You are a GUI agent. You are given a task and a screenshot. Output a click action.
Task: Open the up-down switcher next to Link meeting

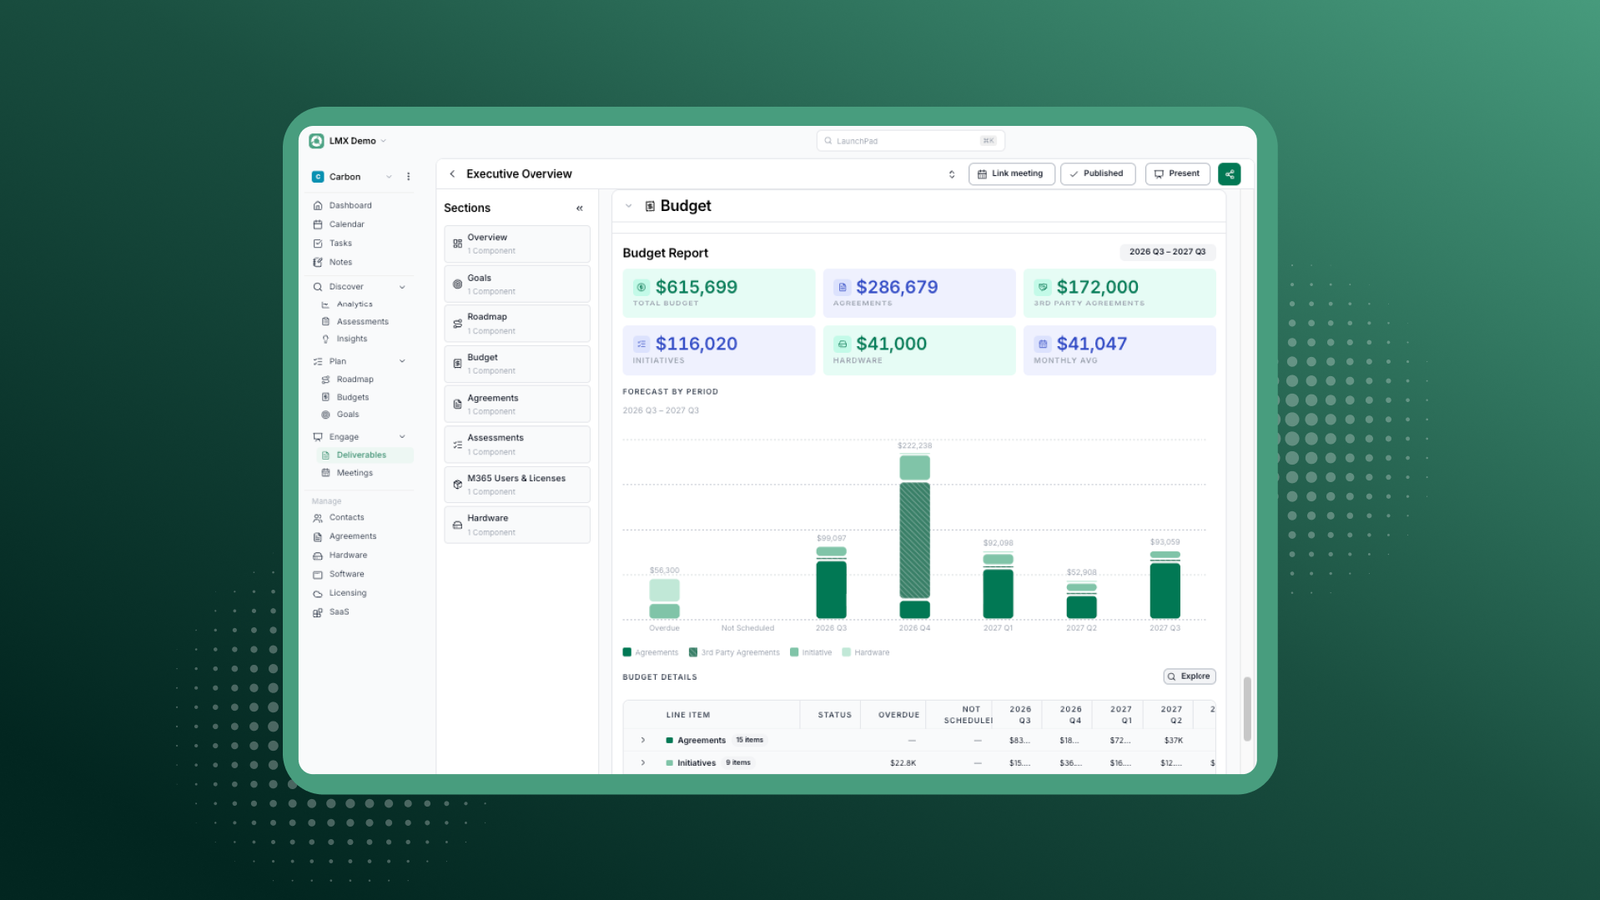[x=951, y=174]
